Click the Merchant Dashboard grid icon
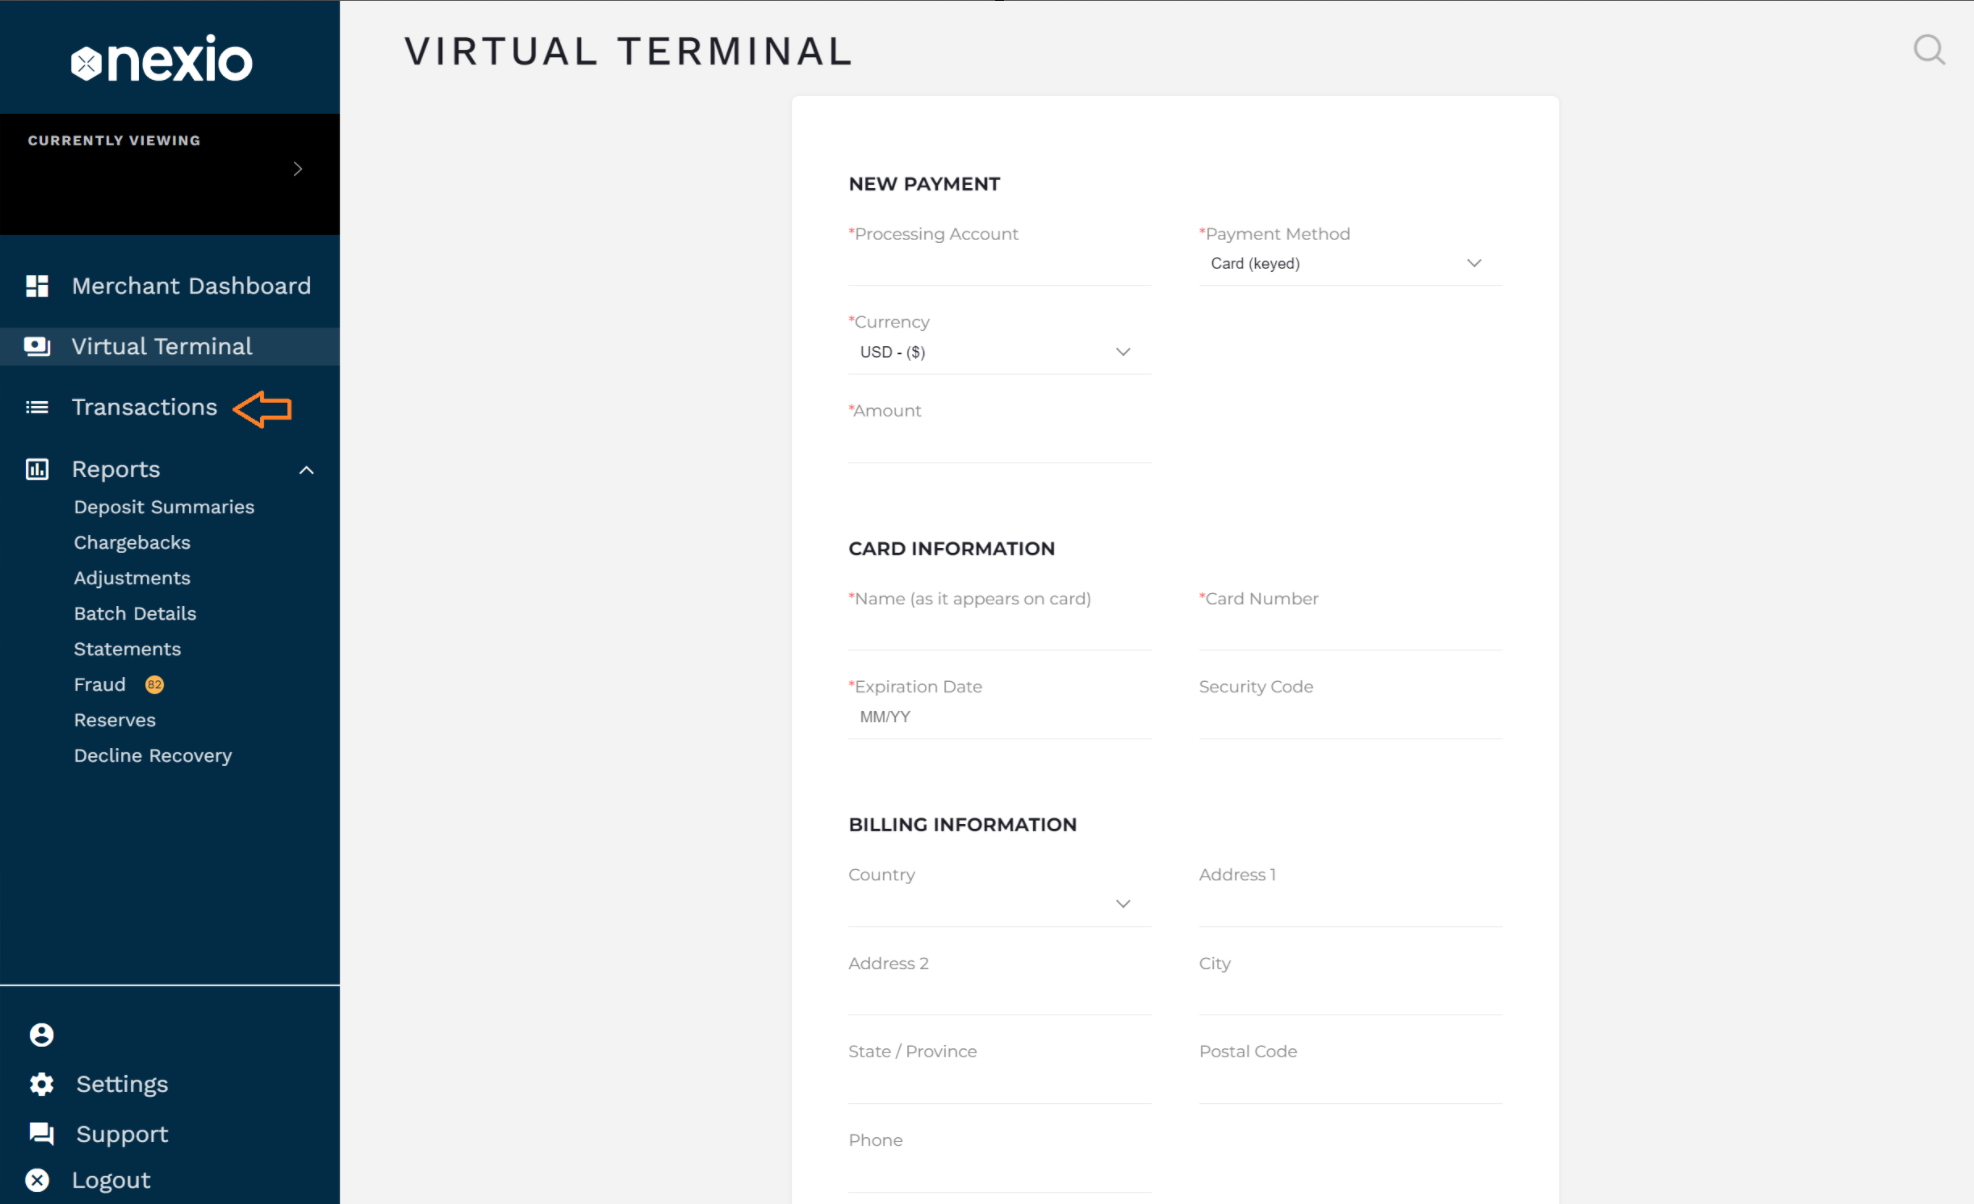Image resolution: width=1974 pixels, height=1204 pixels. [x=37, y=286]
